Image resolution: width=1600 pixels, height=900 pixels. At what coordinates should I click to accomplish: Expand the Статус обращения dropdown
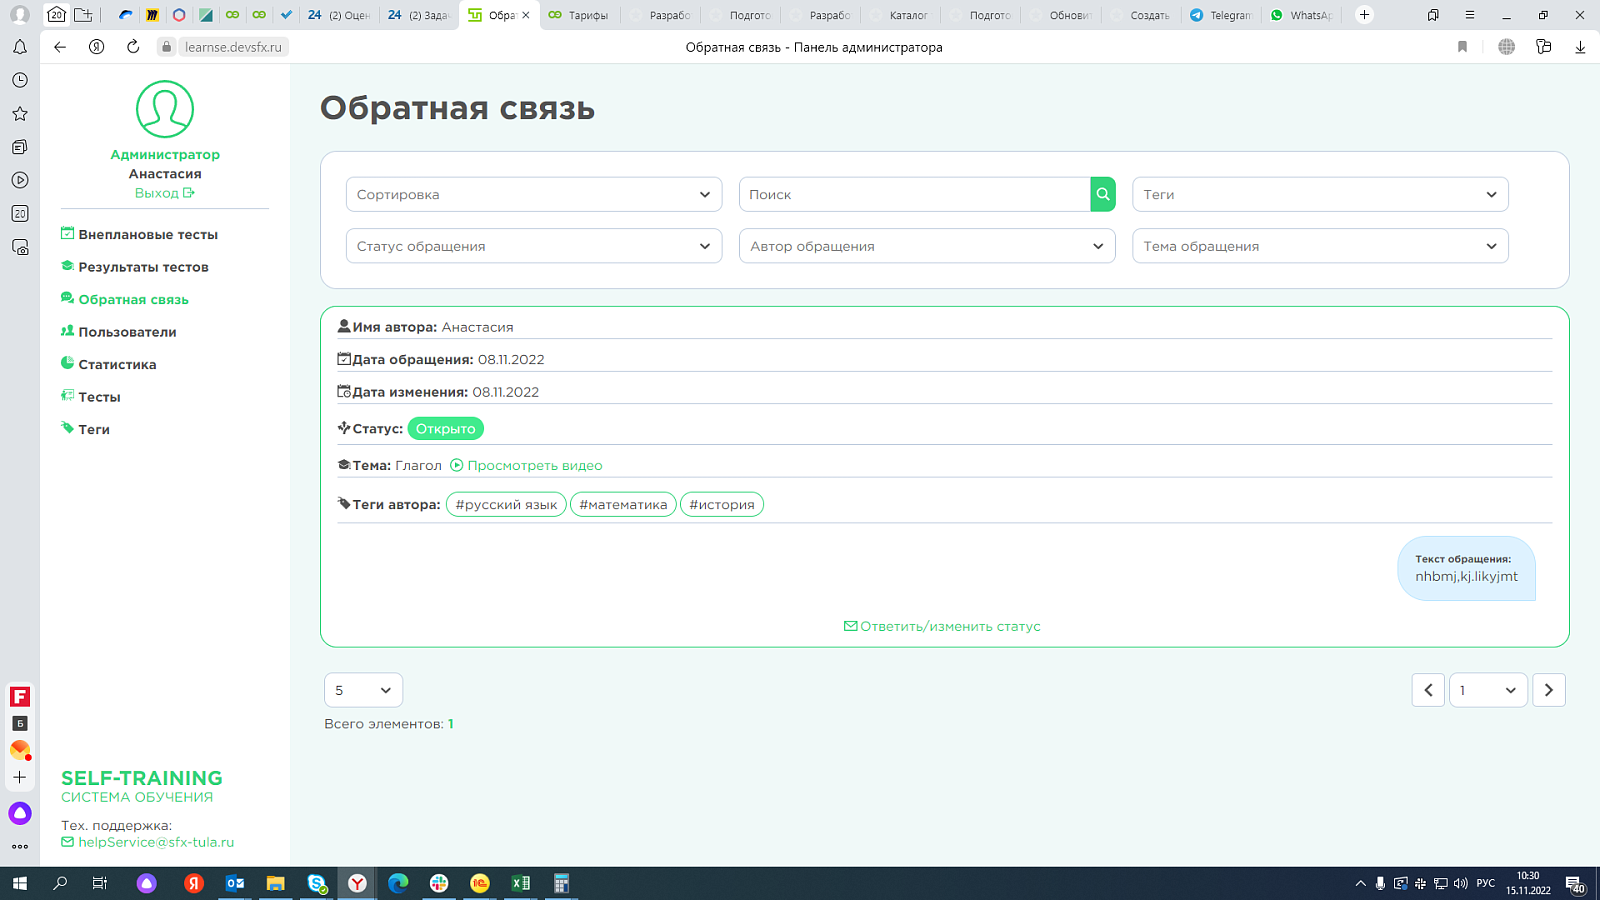pos(534,246)
